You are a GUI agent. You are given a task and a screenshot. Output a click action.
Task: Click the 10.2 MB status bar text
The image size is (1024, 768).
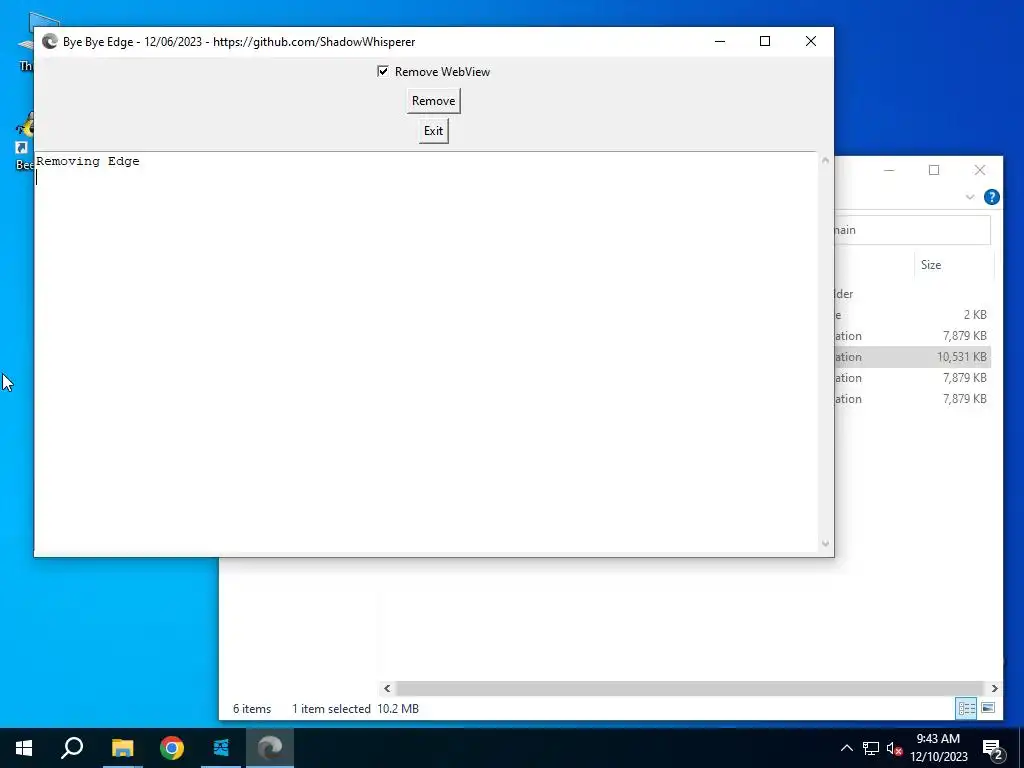(x=398, y=709)
